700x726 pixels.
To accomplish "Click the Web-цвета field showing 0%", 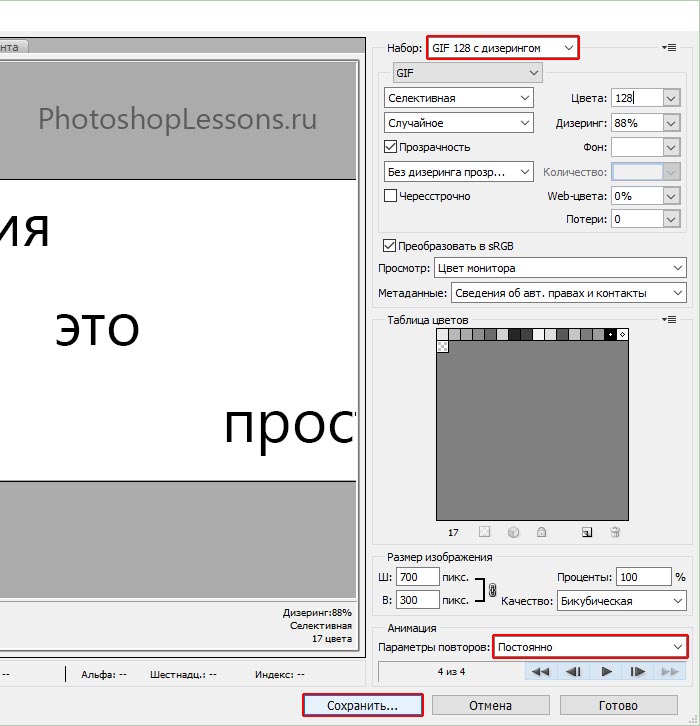I will (x=637, y=196).
